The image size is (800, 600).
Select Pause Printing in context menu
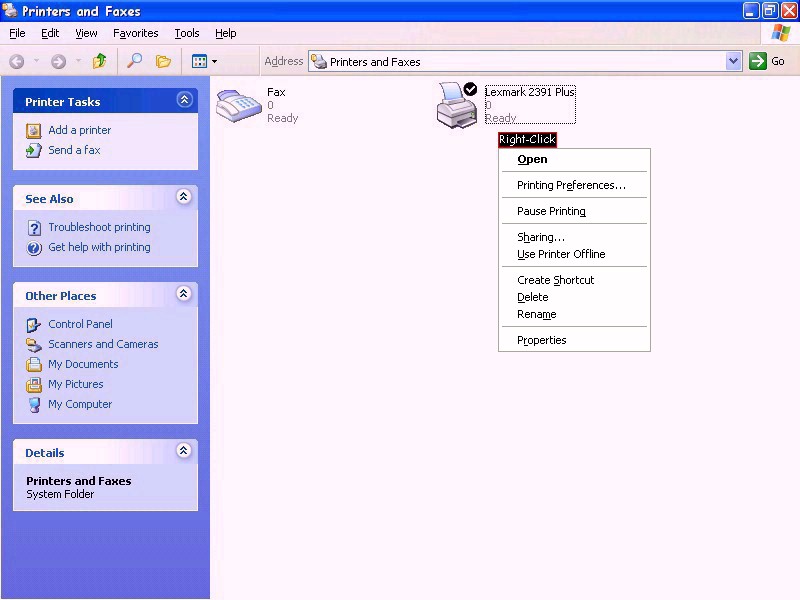coord(574,211)
